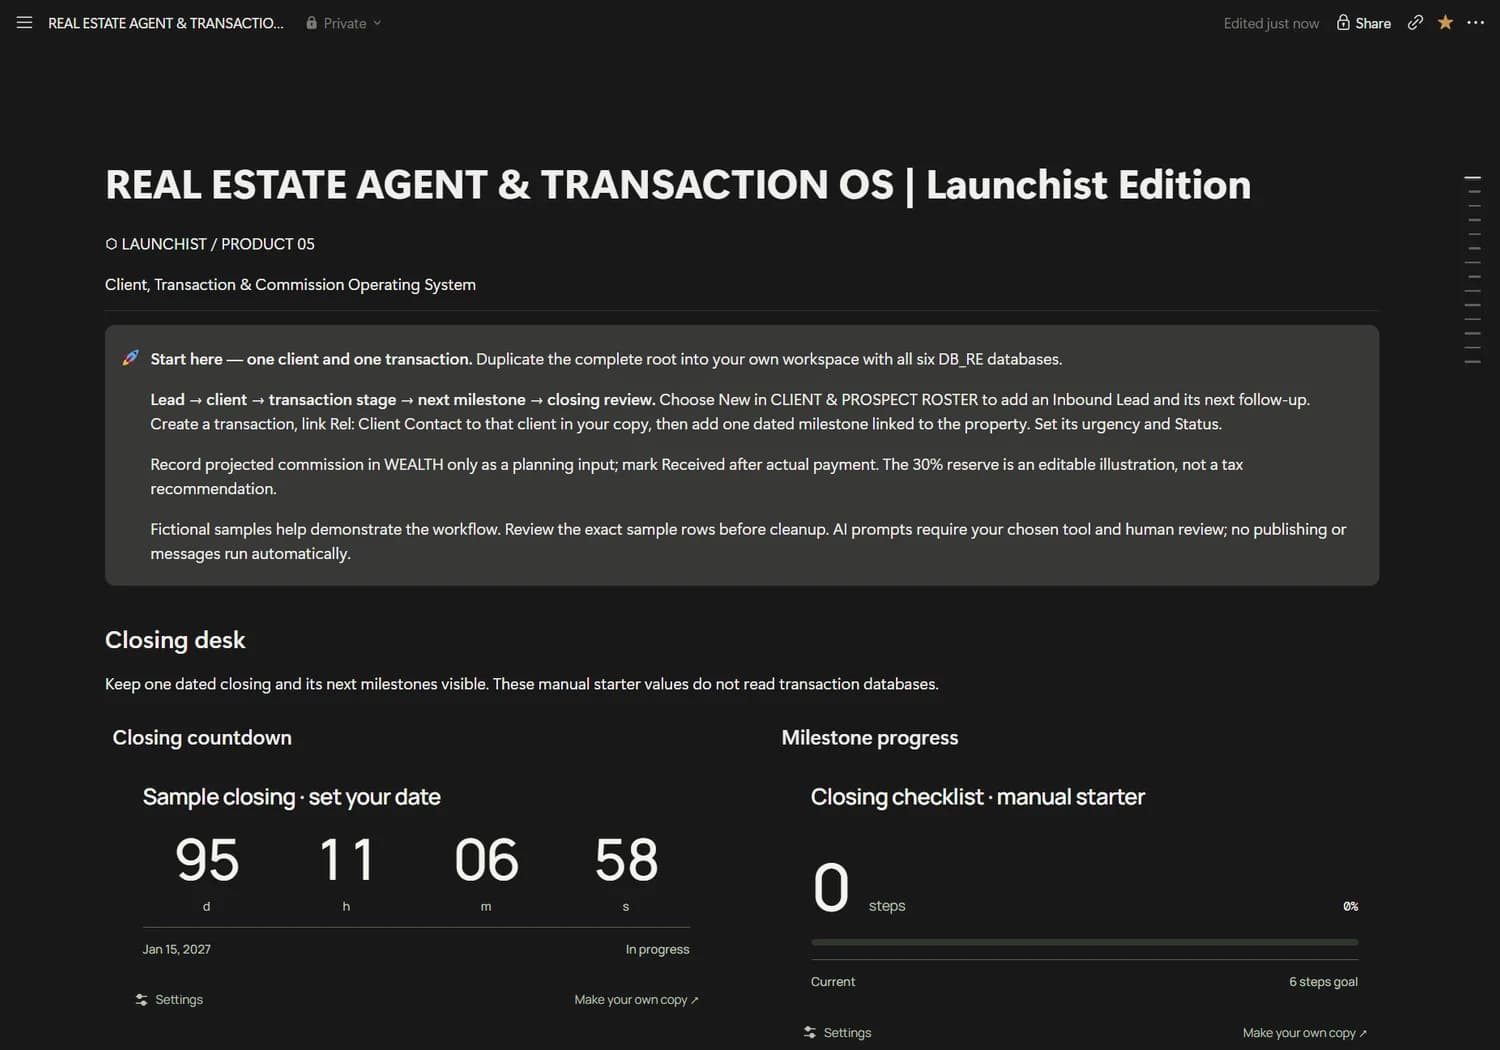This screenshot has width=1500, height=1050.
Task: Toggle the favorite star icon
Action: click(1445, 22)
